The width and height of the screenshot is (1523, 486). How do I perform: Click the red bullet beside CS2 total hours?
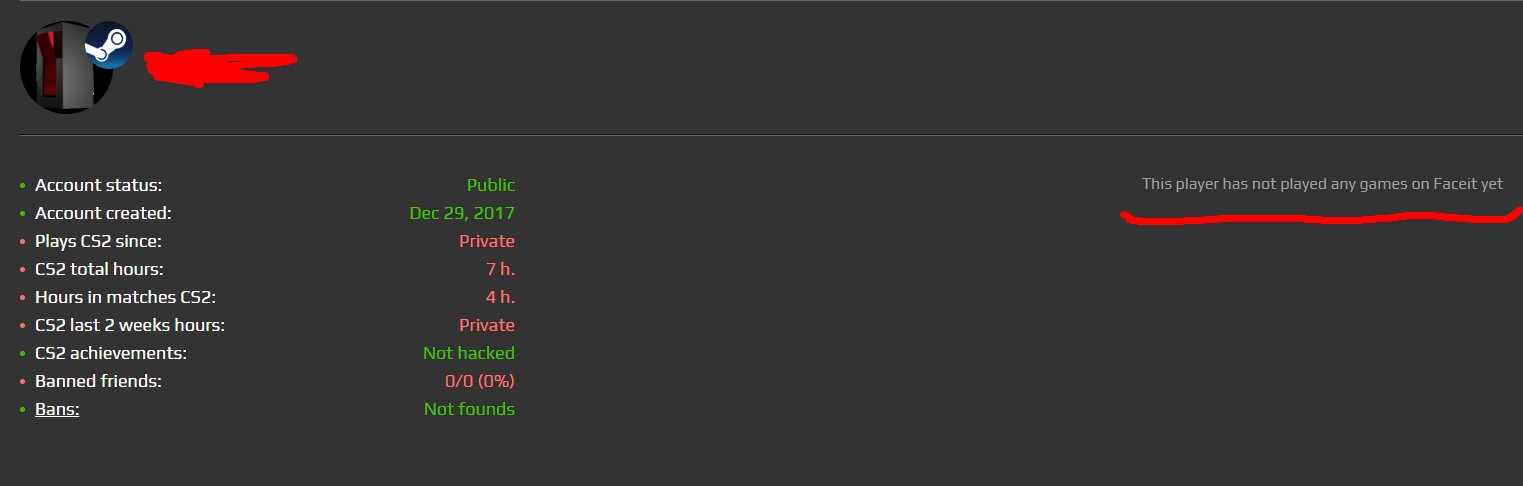23,270
